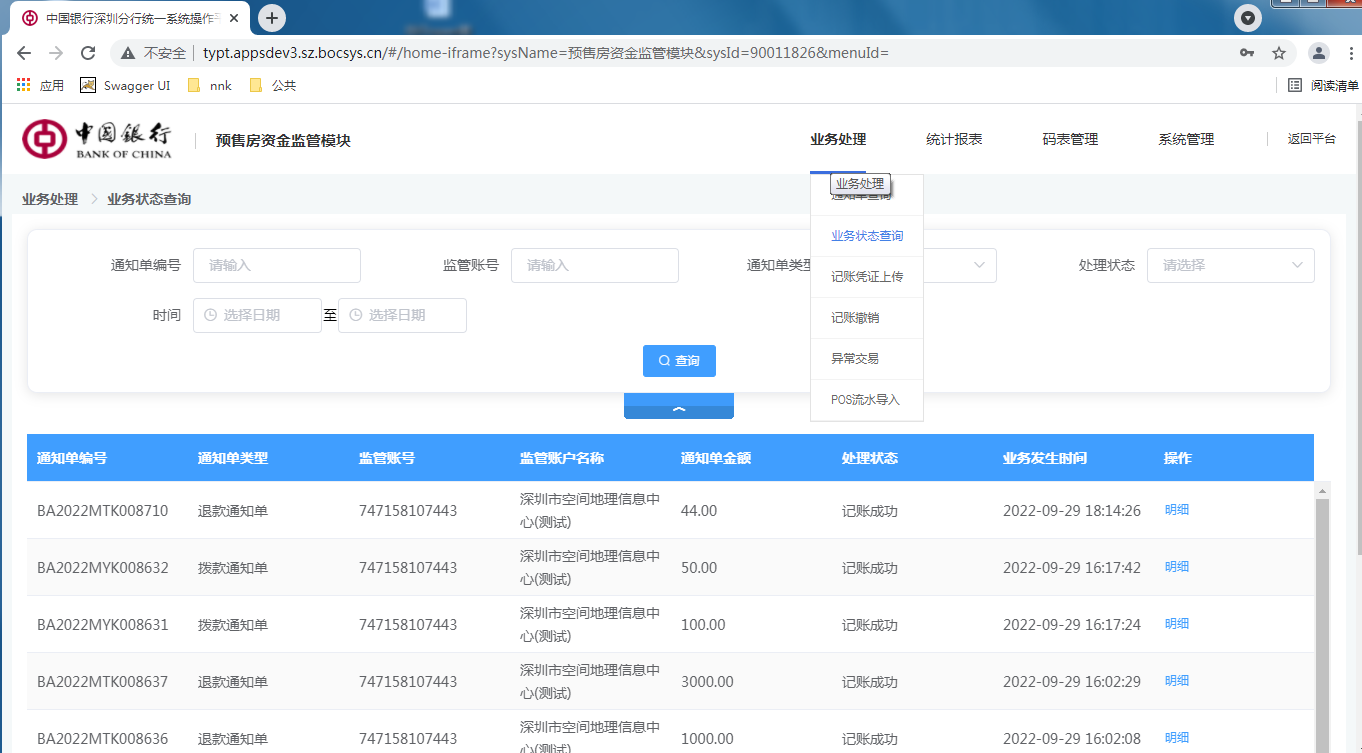
Task: Click the browser address bar URL
Action: click(x=545, y=53)
